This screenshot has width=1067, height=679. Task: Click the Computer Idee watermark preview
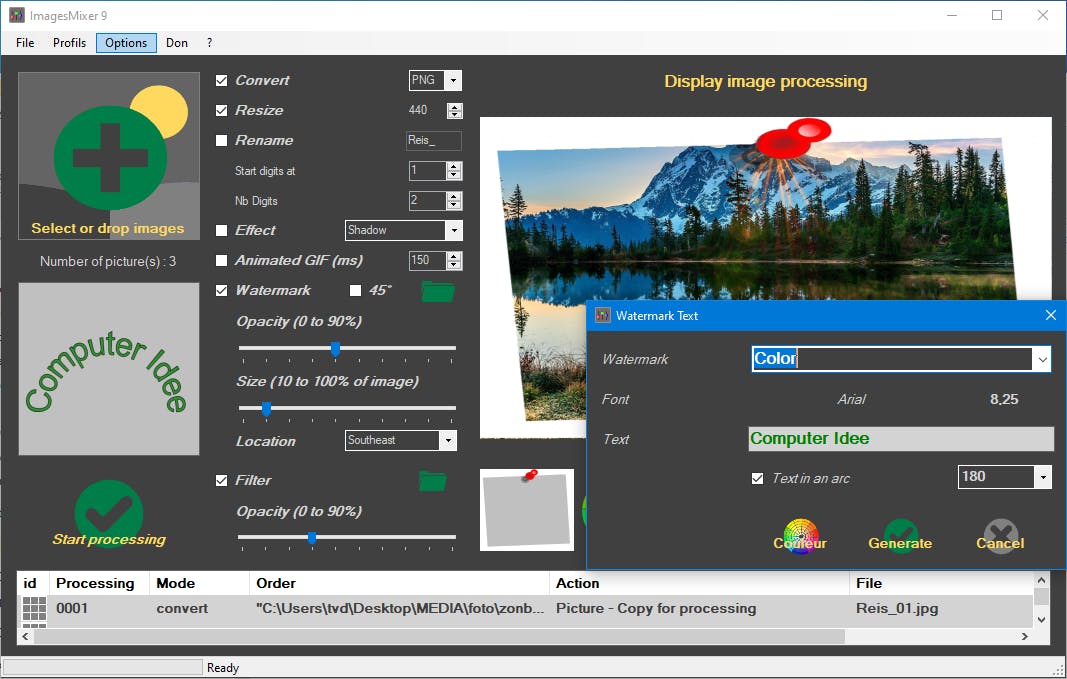tap(109, 369)
